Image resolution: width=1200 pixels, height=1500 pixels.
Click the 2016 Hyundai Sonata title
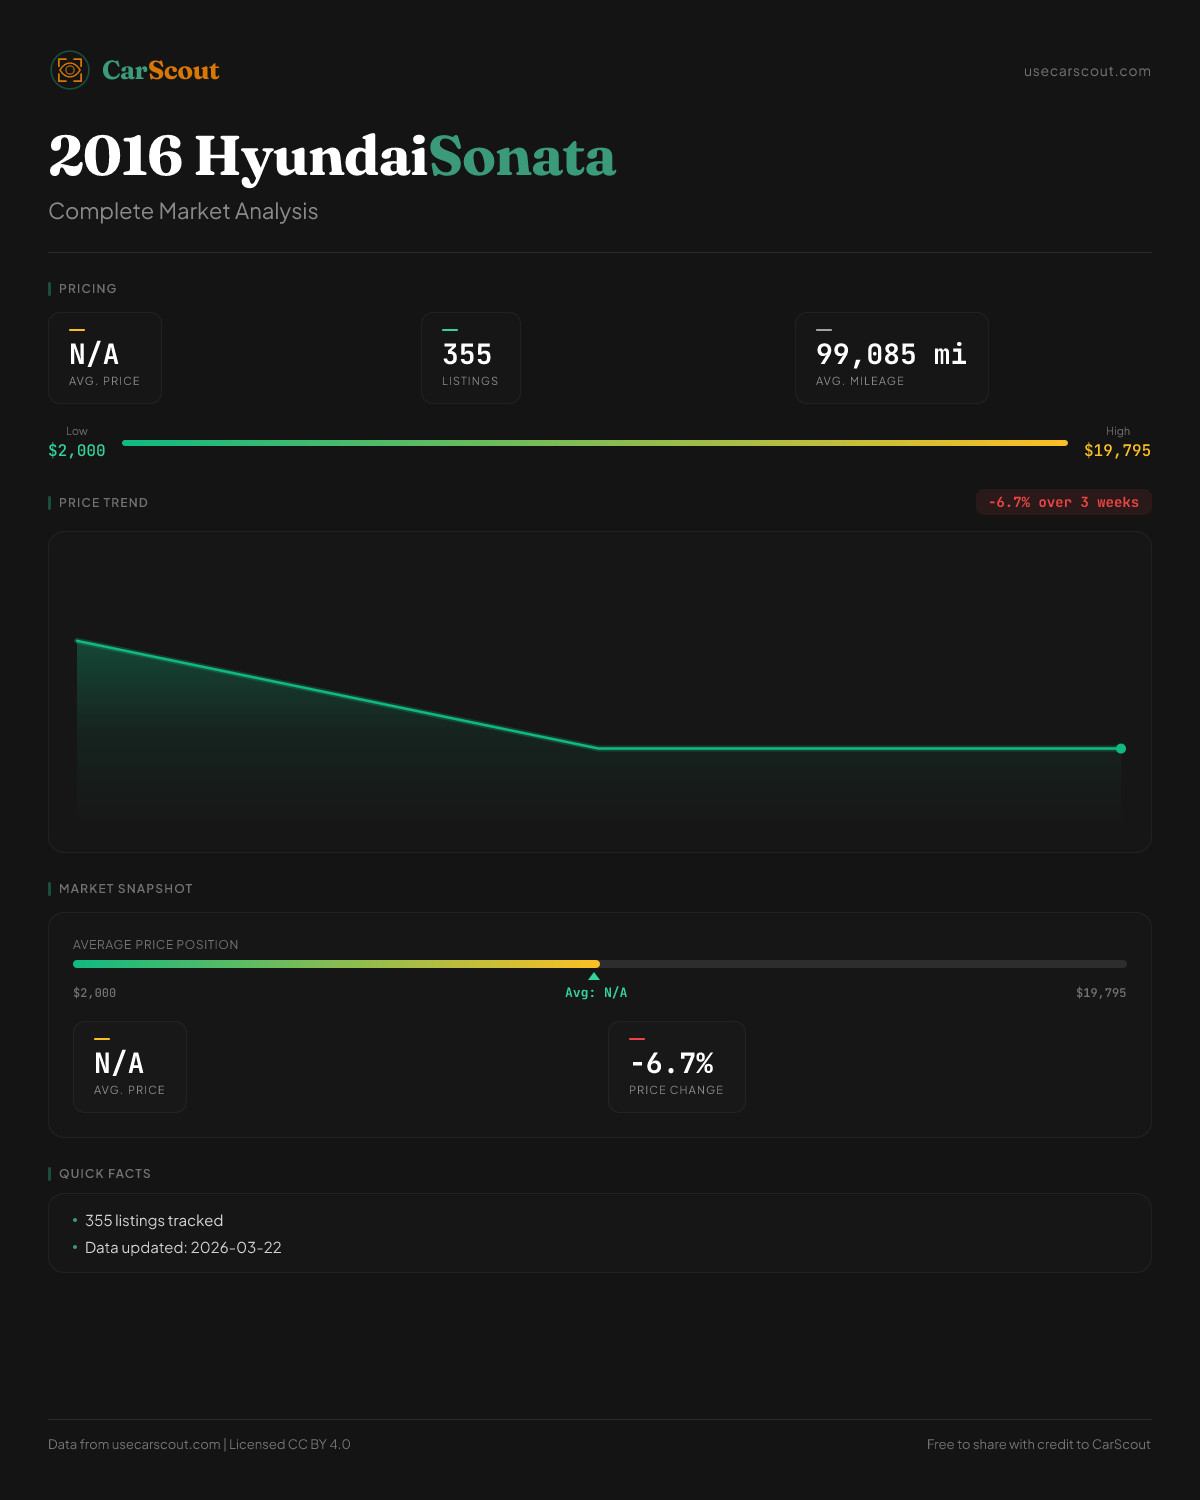click(x=332, y=157)
